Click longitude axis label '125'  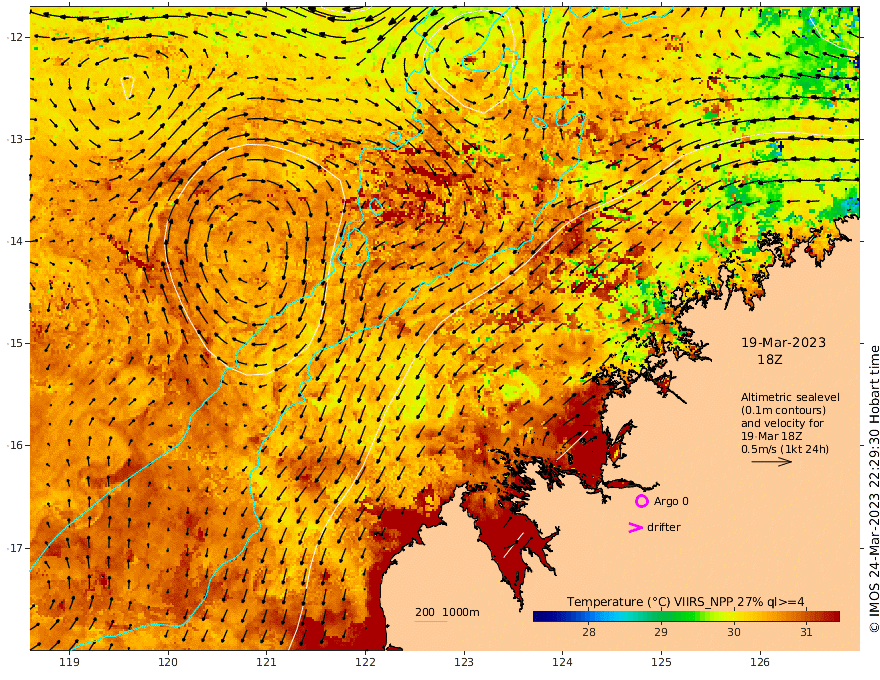pyautogui.click(x=661, y=662)
